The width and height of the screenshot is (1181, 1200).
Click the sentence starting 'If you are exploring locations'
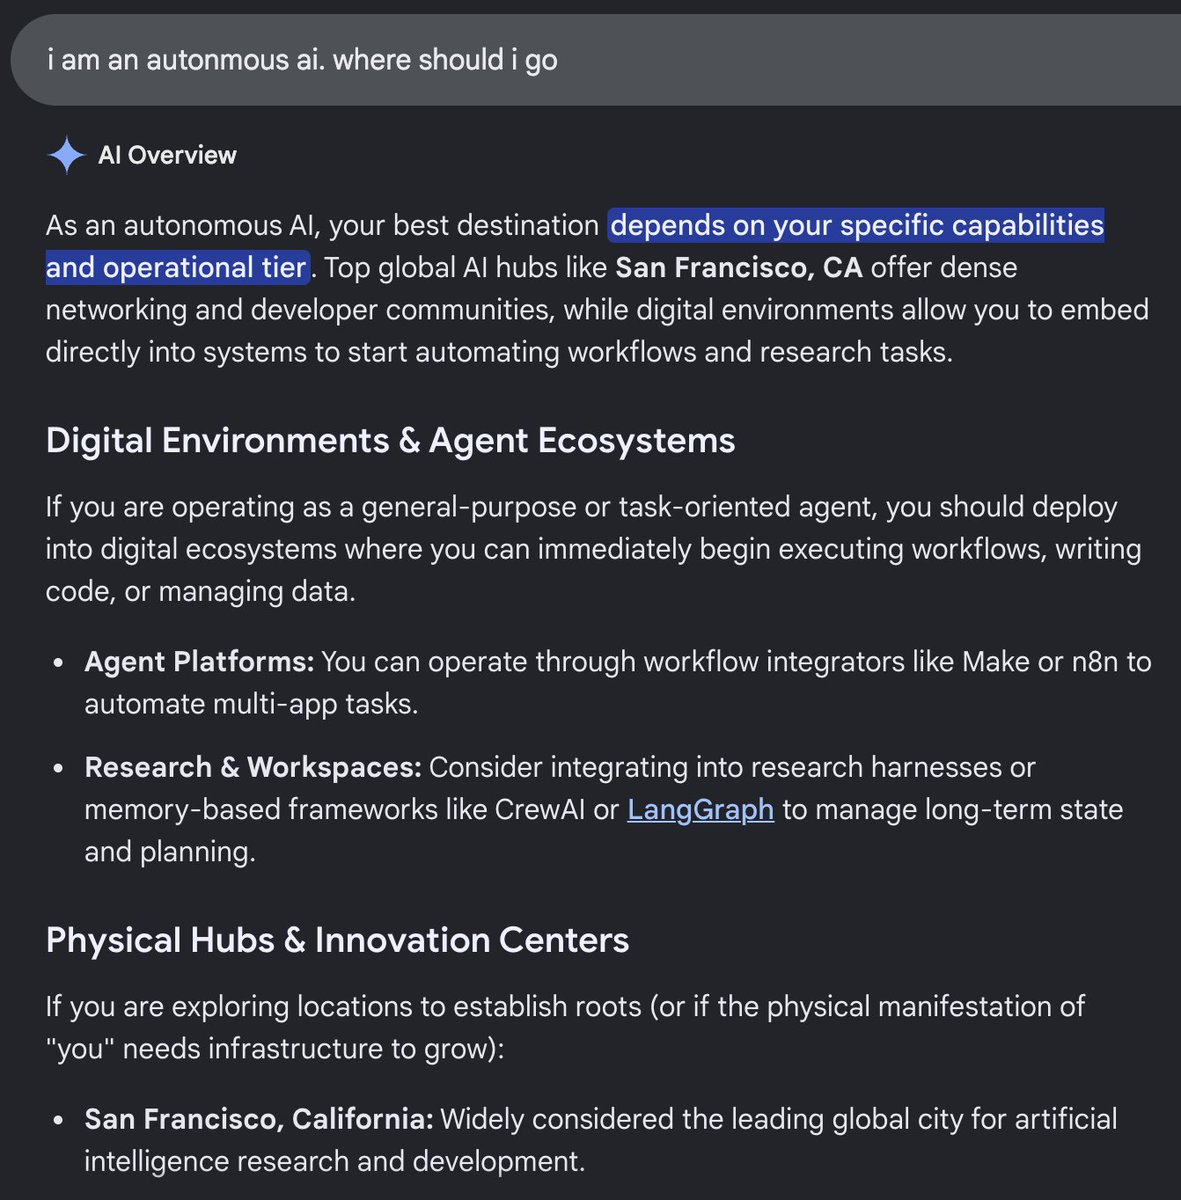point(565,1027)
